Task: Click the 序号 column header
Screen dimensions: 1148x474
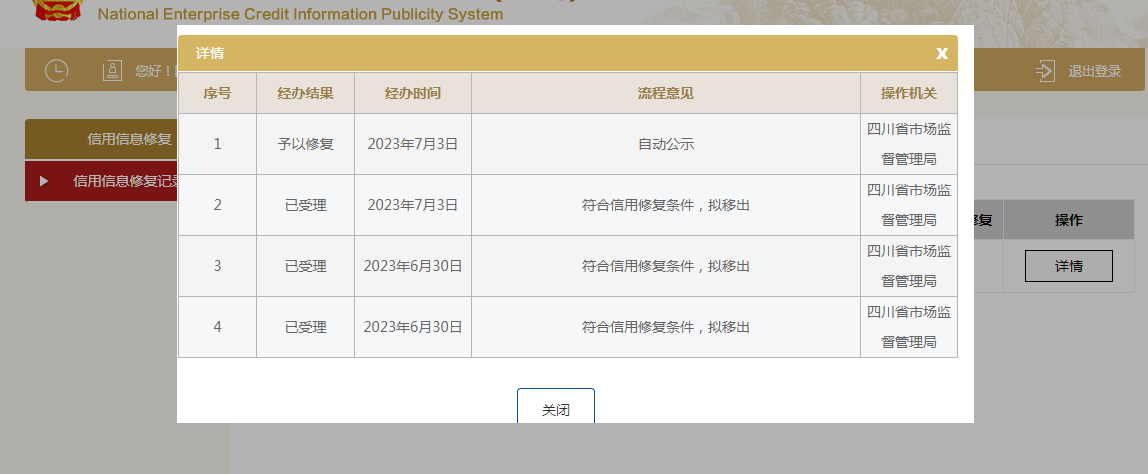Action: [x=217, y=93]
